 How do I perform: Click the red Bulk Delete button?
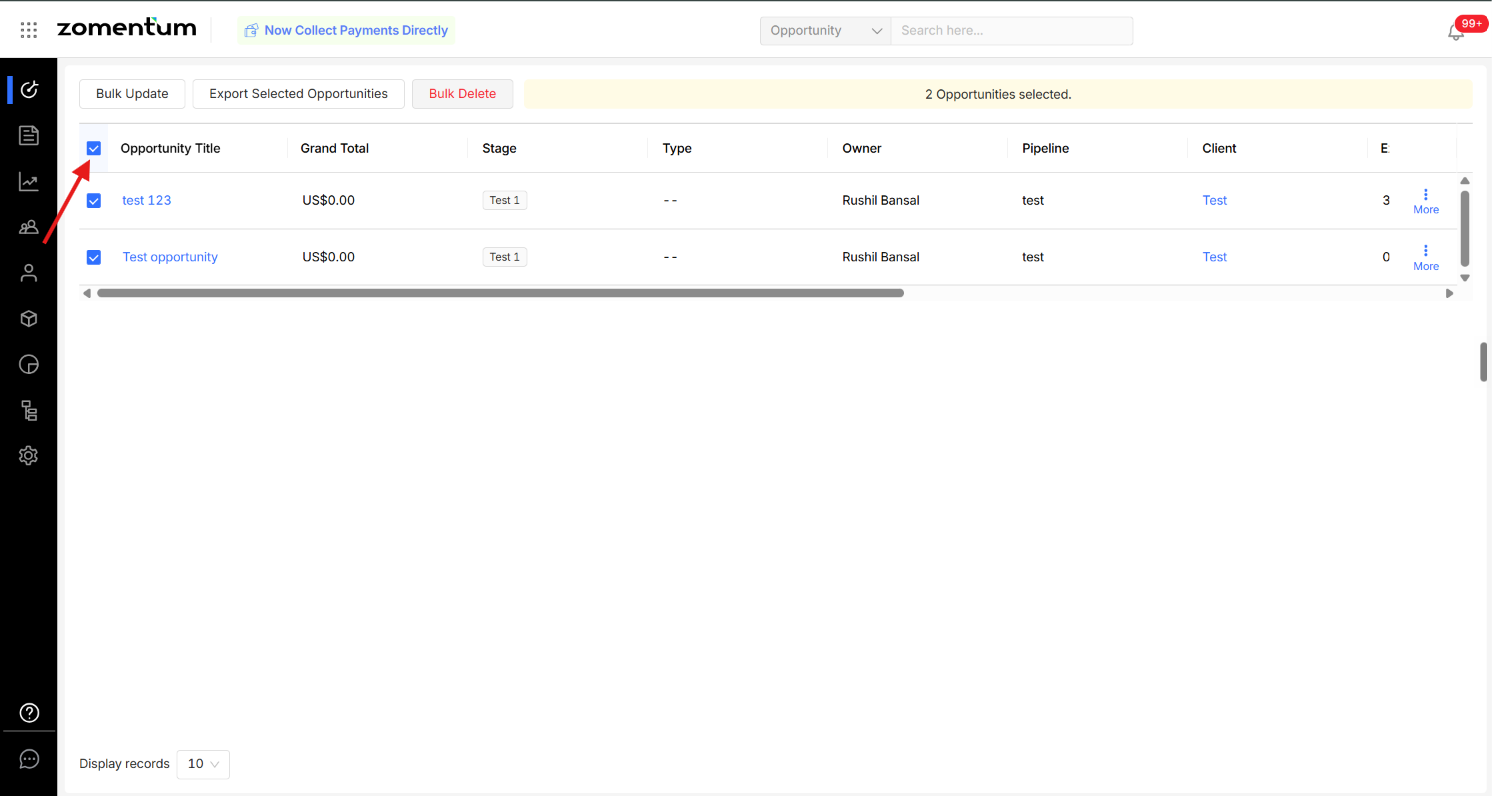(x=462, y=94)
